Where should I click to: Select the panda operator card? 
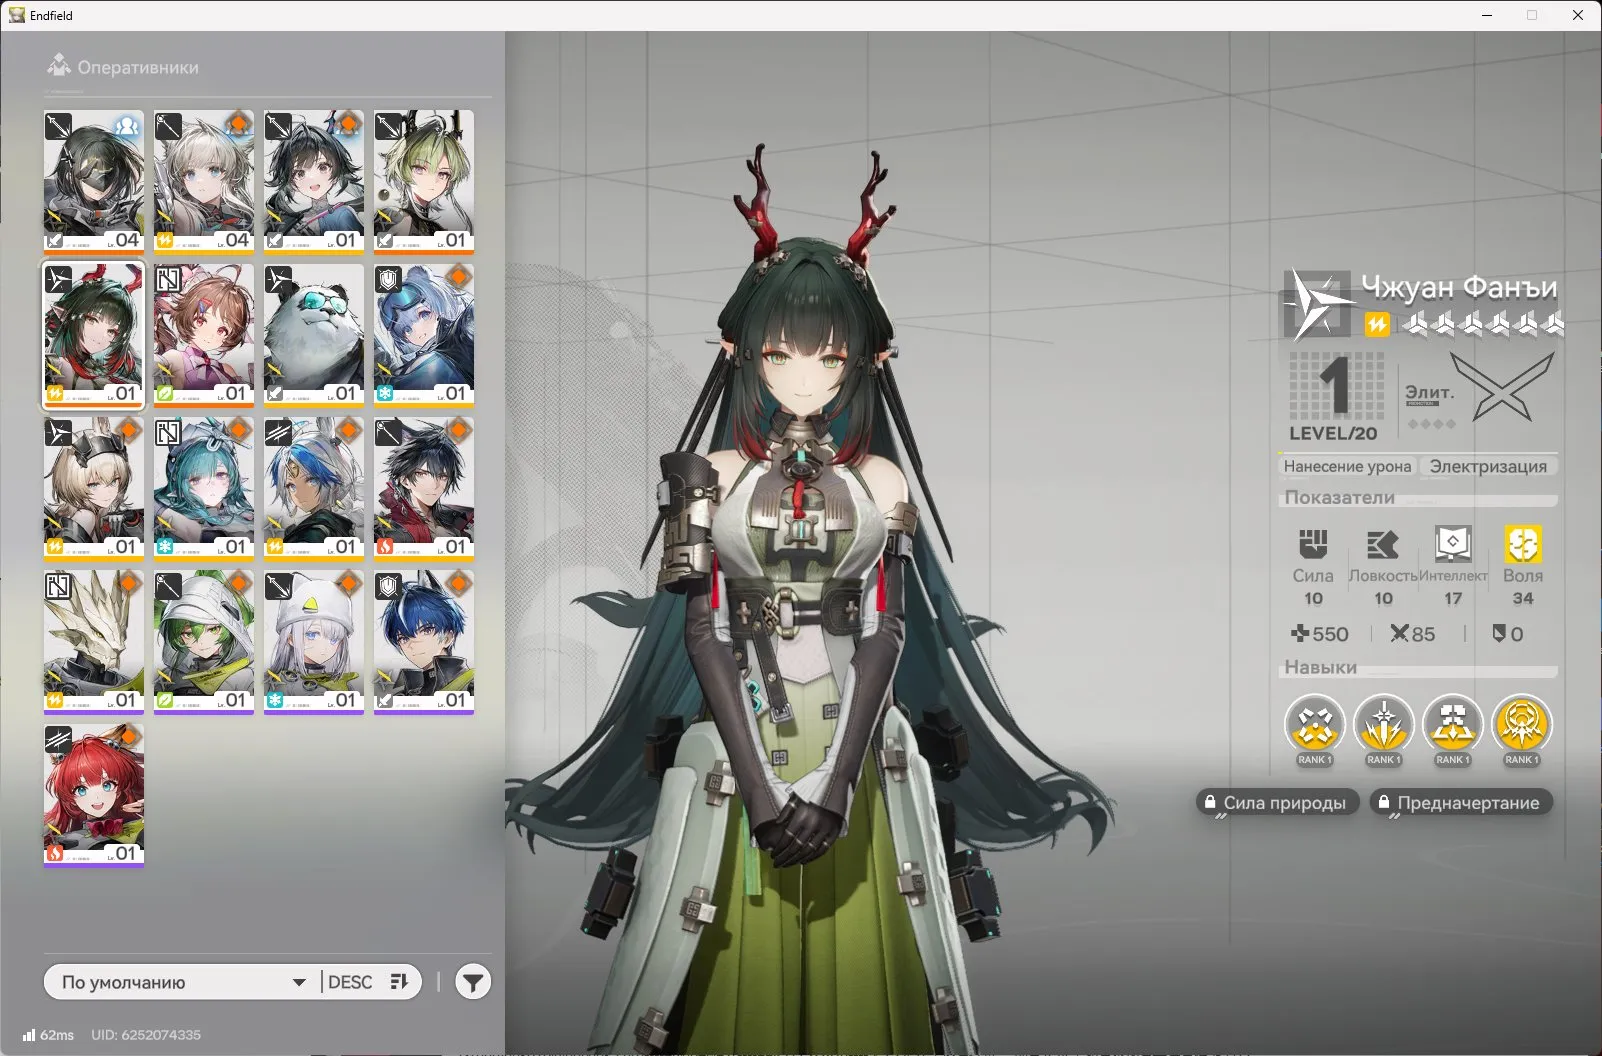(x=314, y=334)
